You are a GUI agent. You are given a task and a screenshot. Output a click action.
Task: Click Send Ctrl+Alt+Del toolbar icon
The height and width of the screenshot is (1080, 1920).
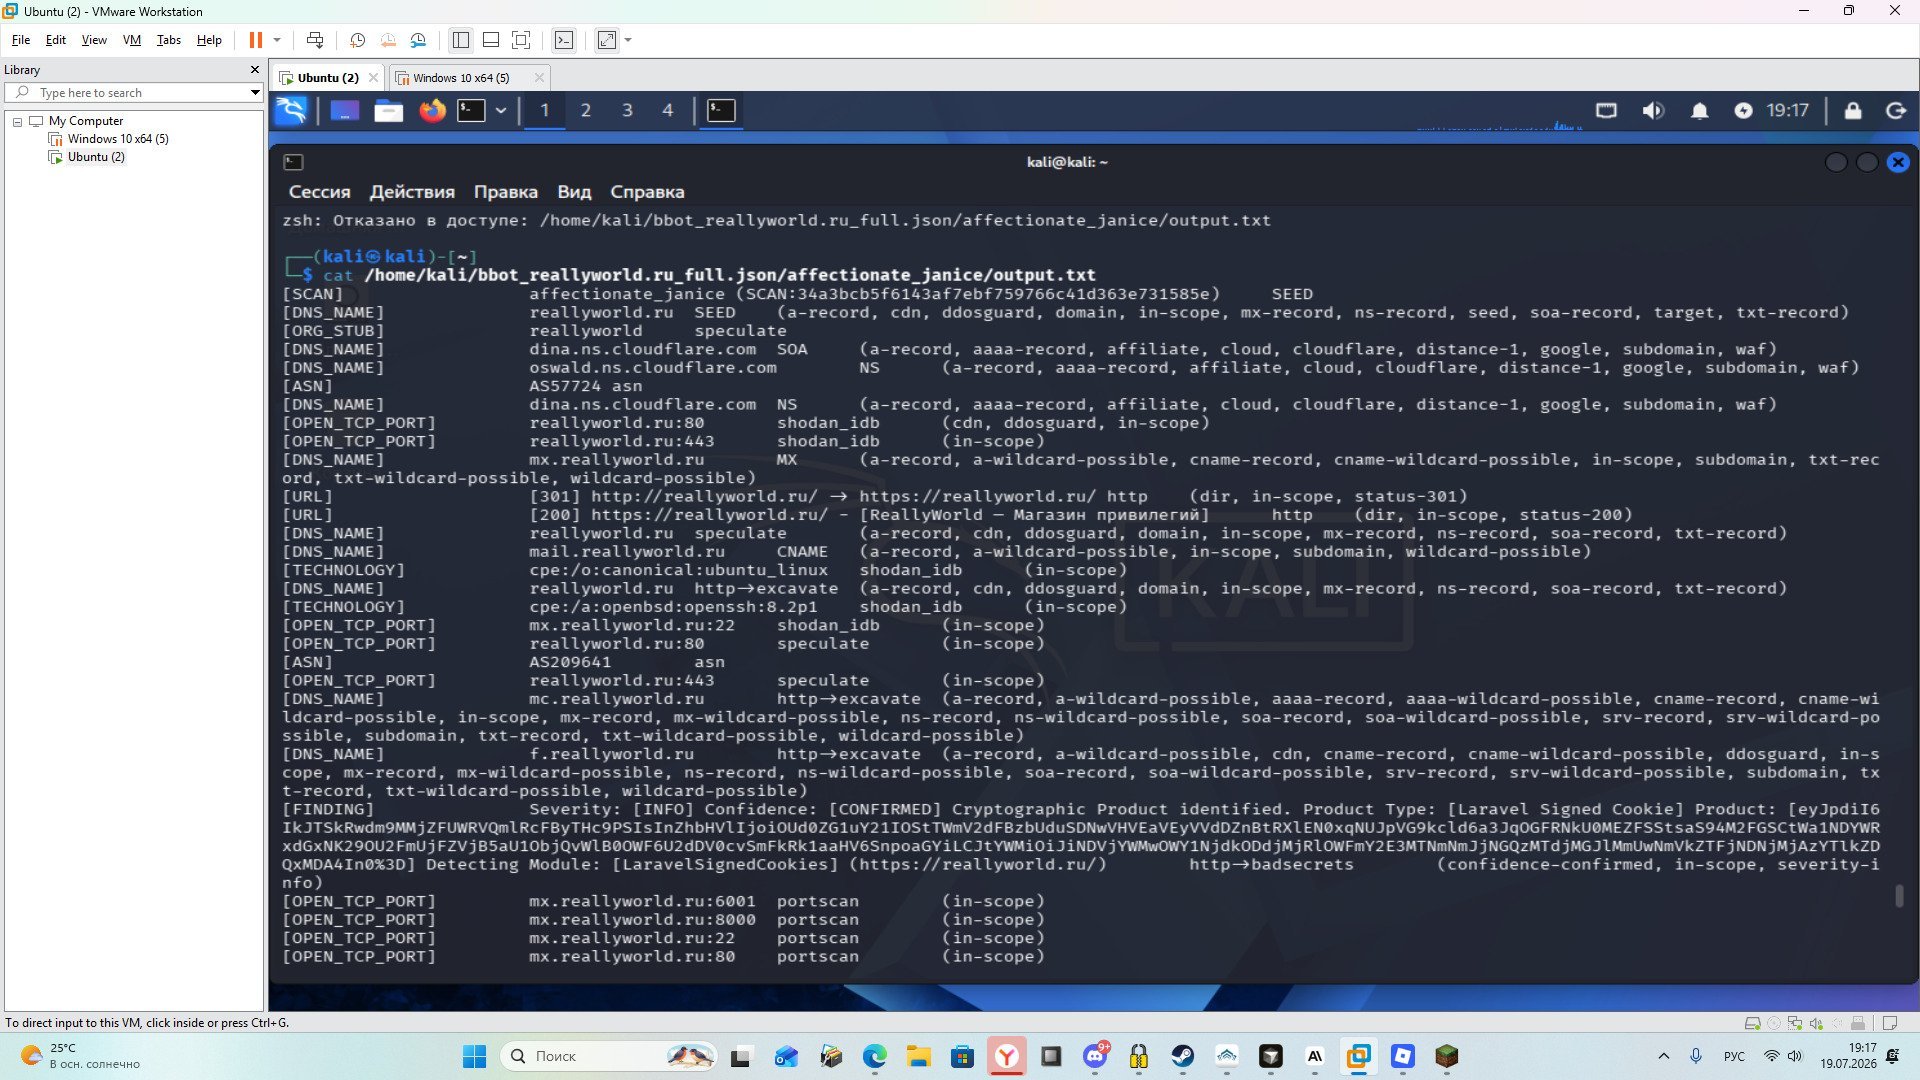[315, 40]
